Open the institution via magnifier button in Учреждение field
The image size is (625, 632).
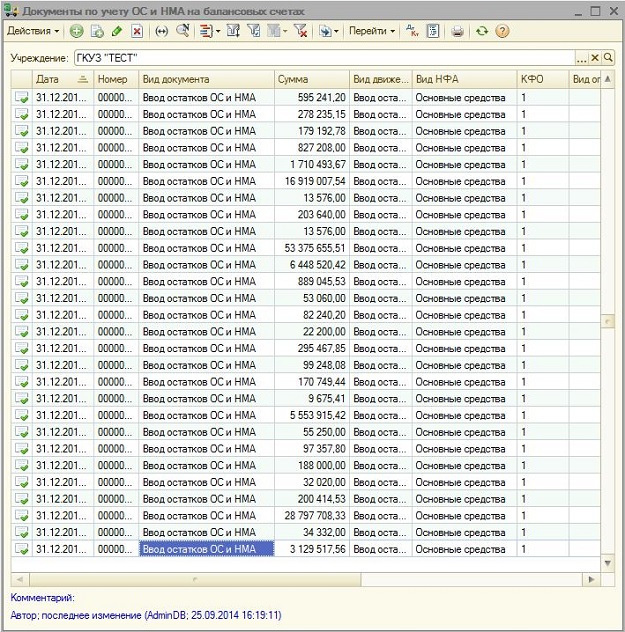(608, 58)
